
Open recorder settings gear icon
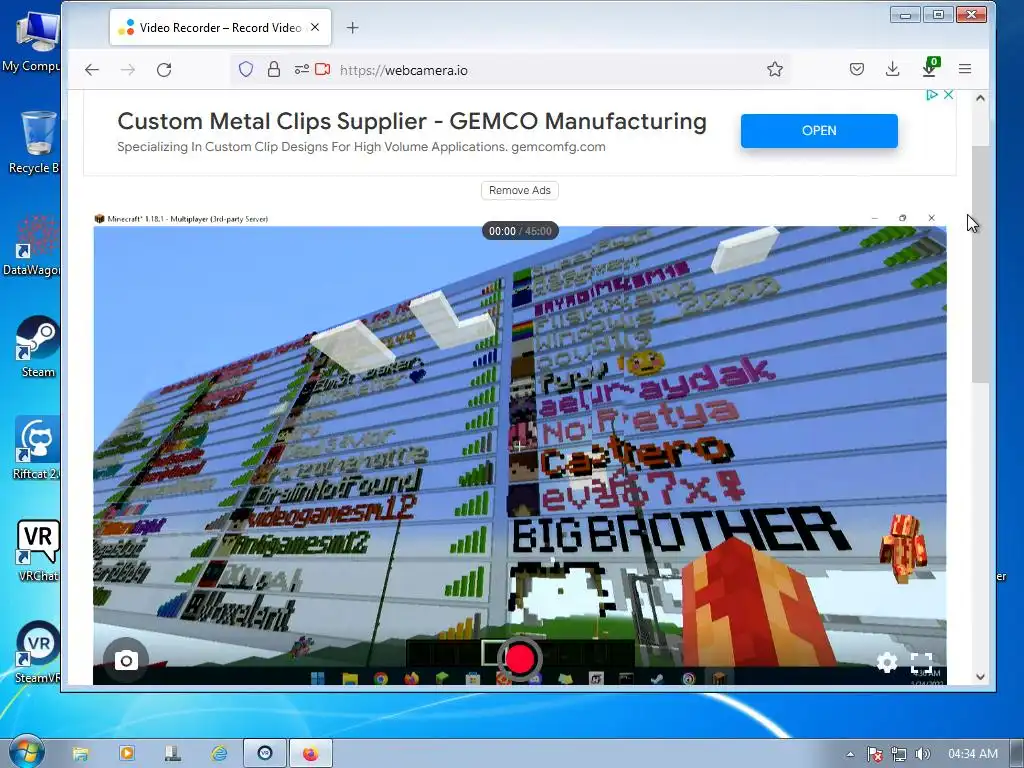pyautogui.click(x=887, y=662)
